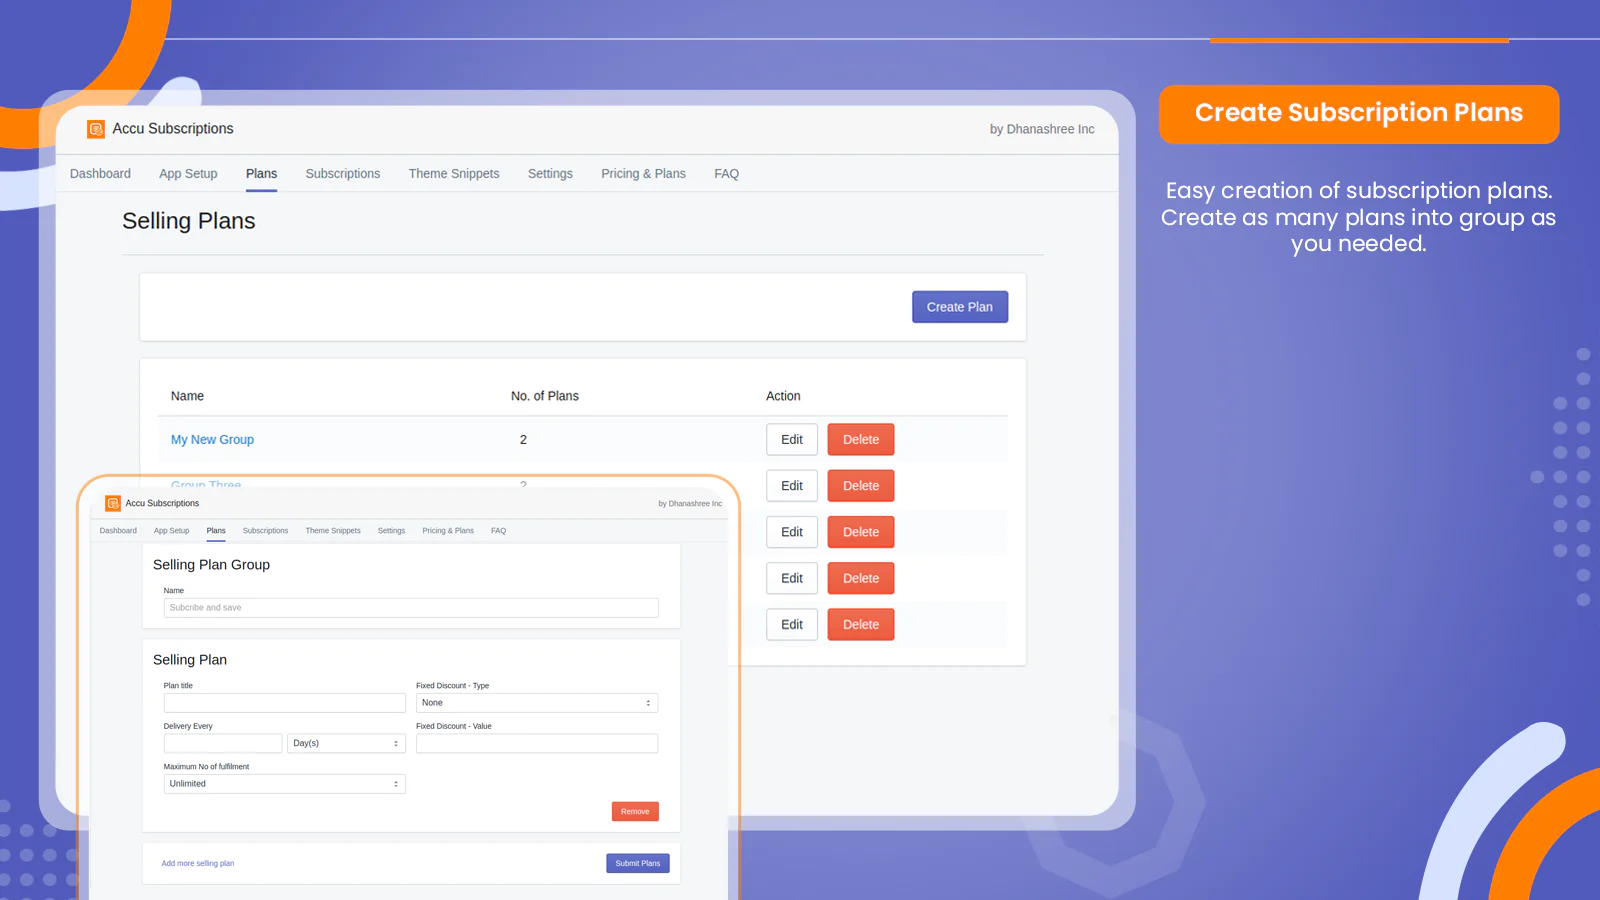This screenshot has height=900, width=1600.
Task: Click the 'Action' column header
Action: tap(783, 396)
